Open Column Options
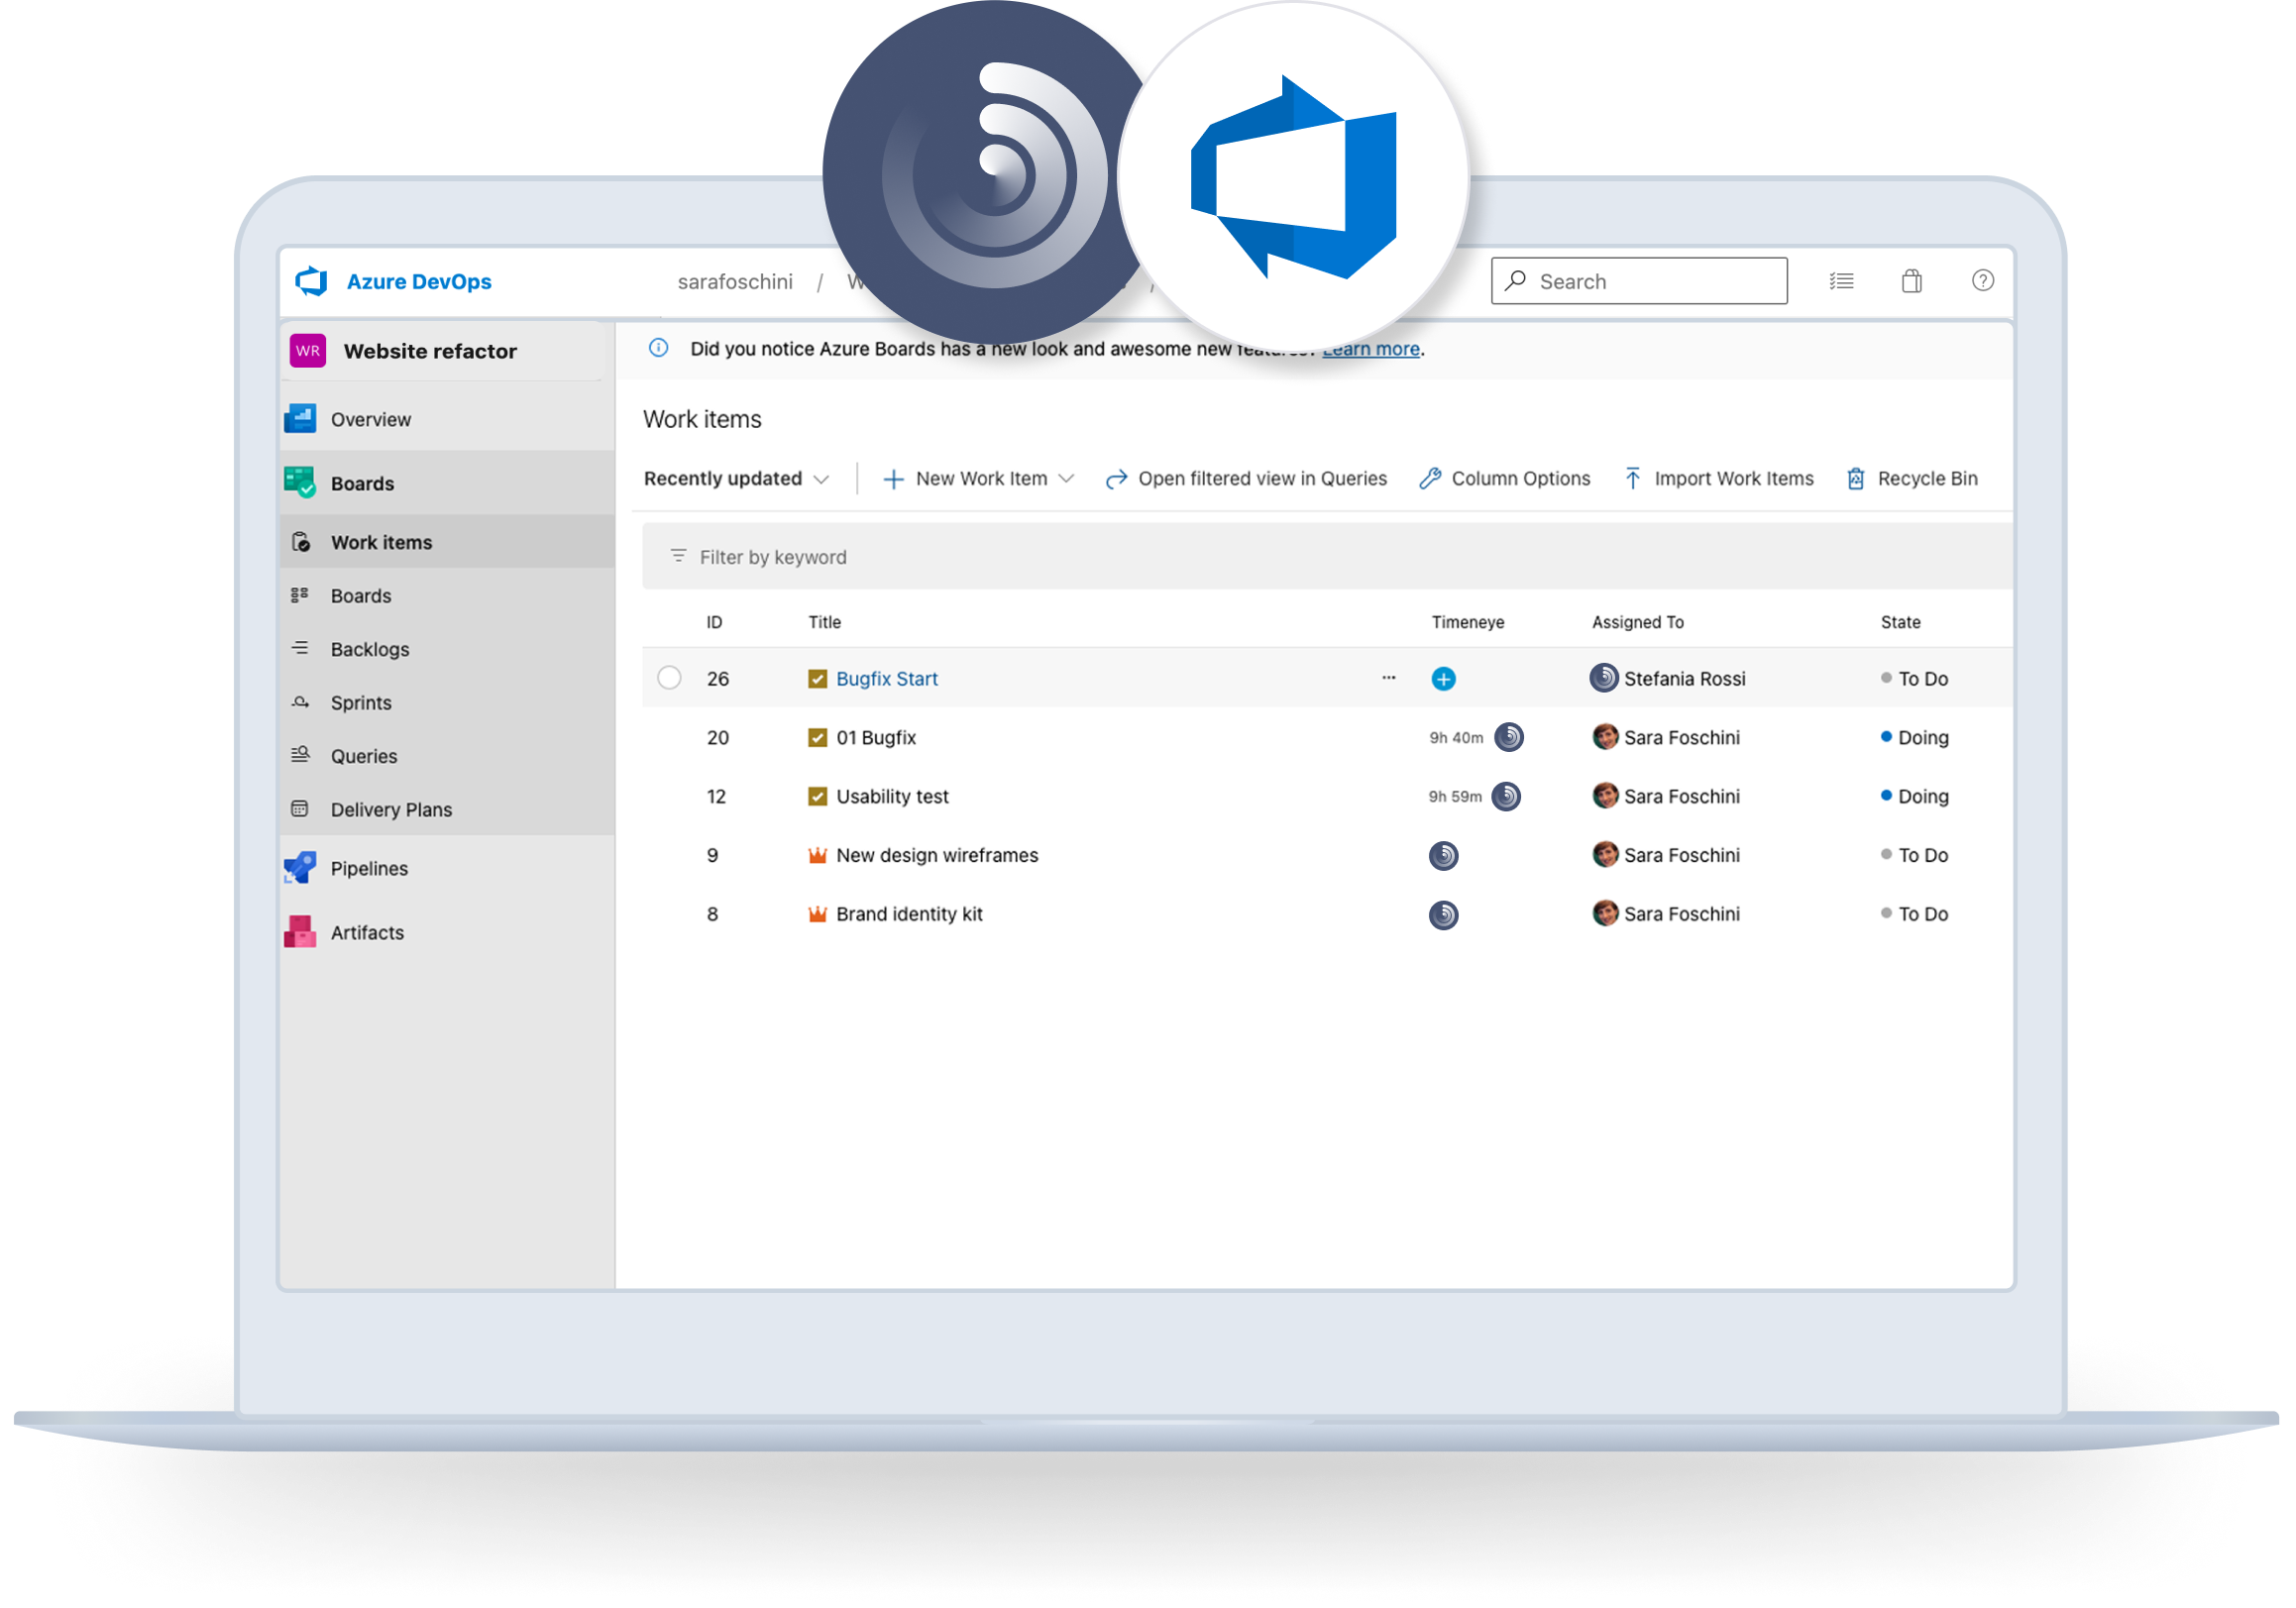Image resolution: width=2296 pixels, height=1608 pixels. [x=1504, y=479]
